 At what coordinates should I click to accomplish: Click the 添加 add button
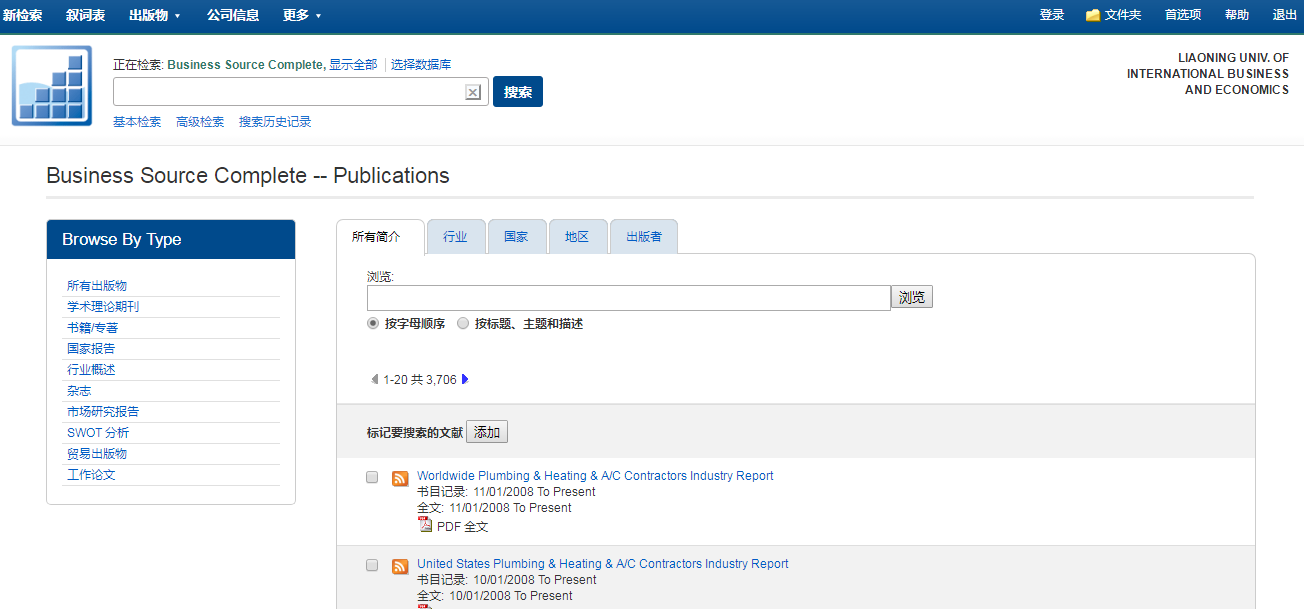(487, 432)
